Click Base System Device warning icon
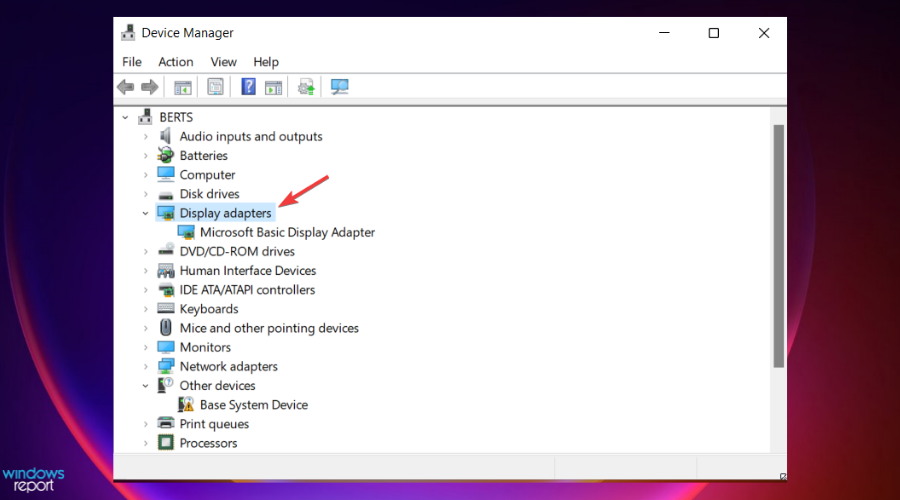The width and height of the screenshot is (900, 500). point(186,404)
